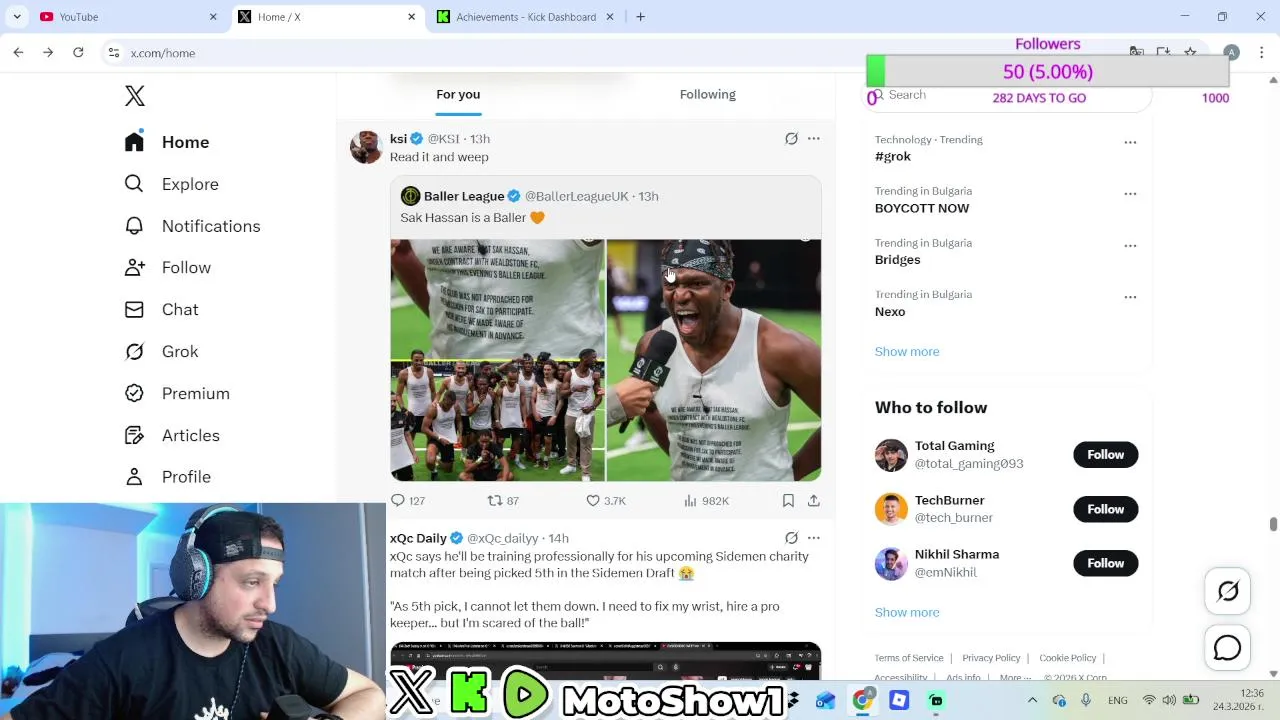Expand the system tray hidden icons chevron
This screenshot has width=1280, height=720.
coord(1032,700)
